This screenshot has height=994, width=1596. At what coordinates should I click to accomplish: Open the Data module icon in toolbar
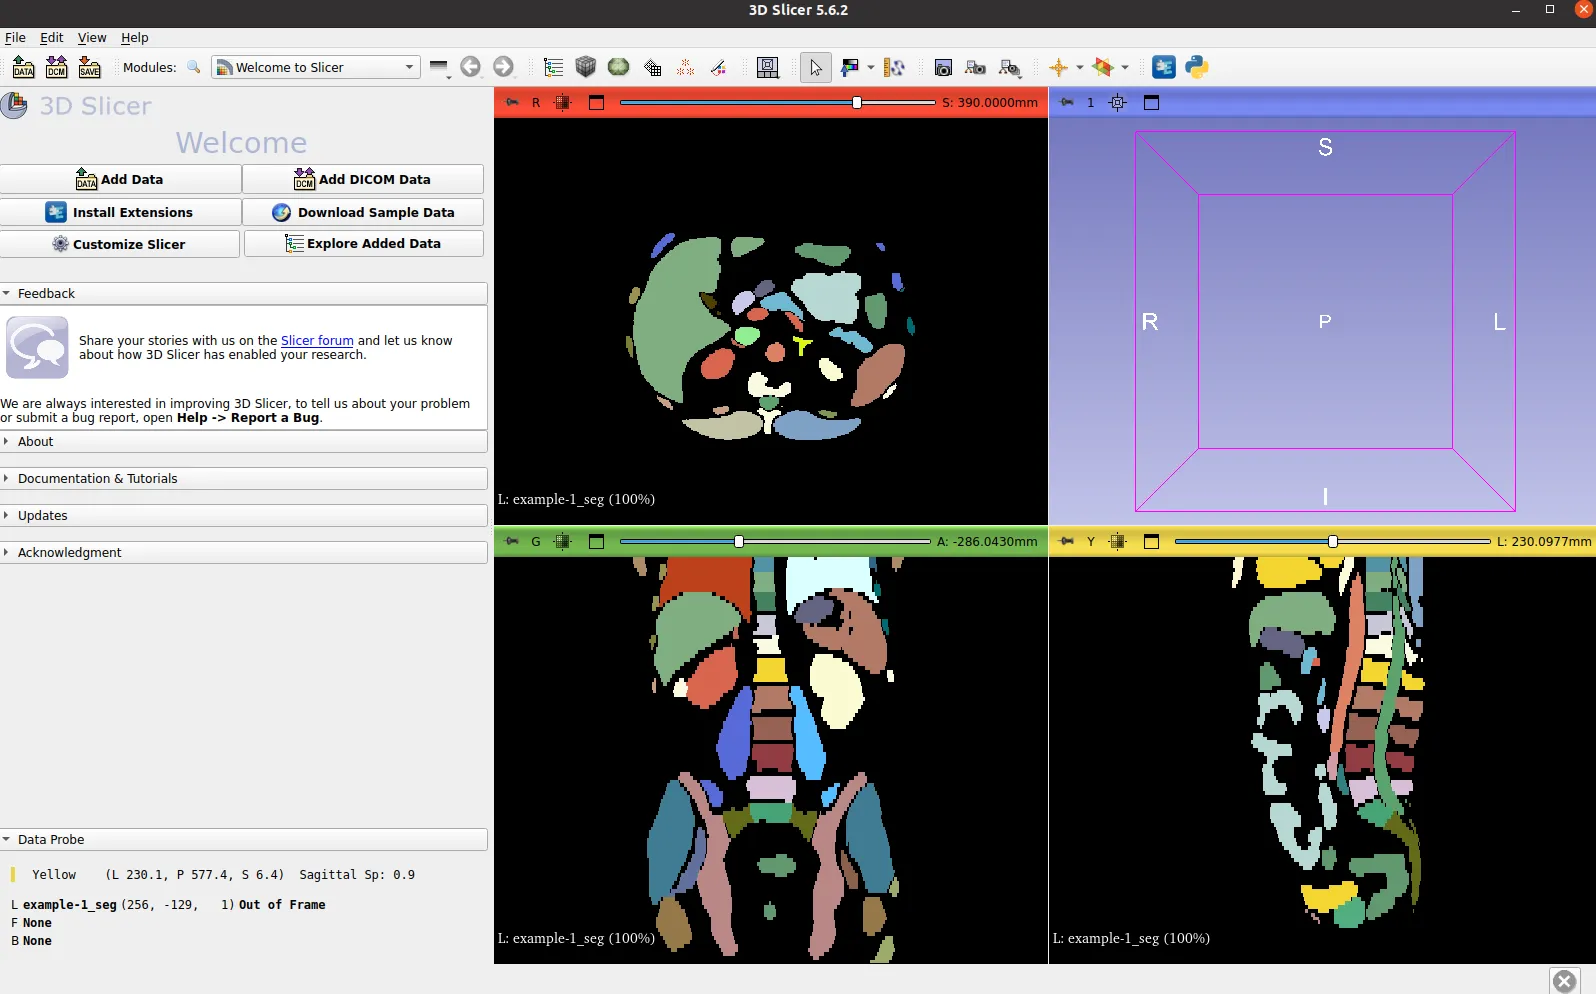(553, 67)
